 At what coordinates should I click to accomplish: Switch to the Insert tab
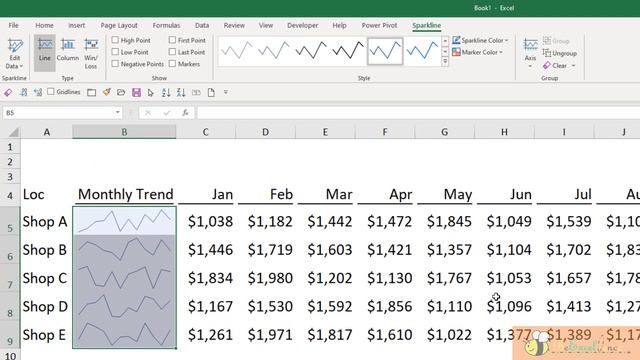76,25
